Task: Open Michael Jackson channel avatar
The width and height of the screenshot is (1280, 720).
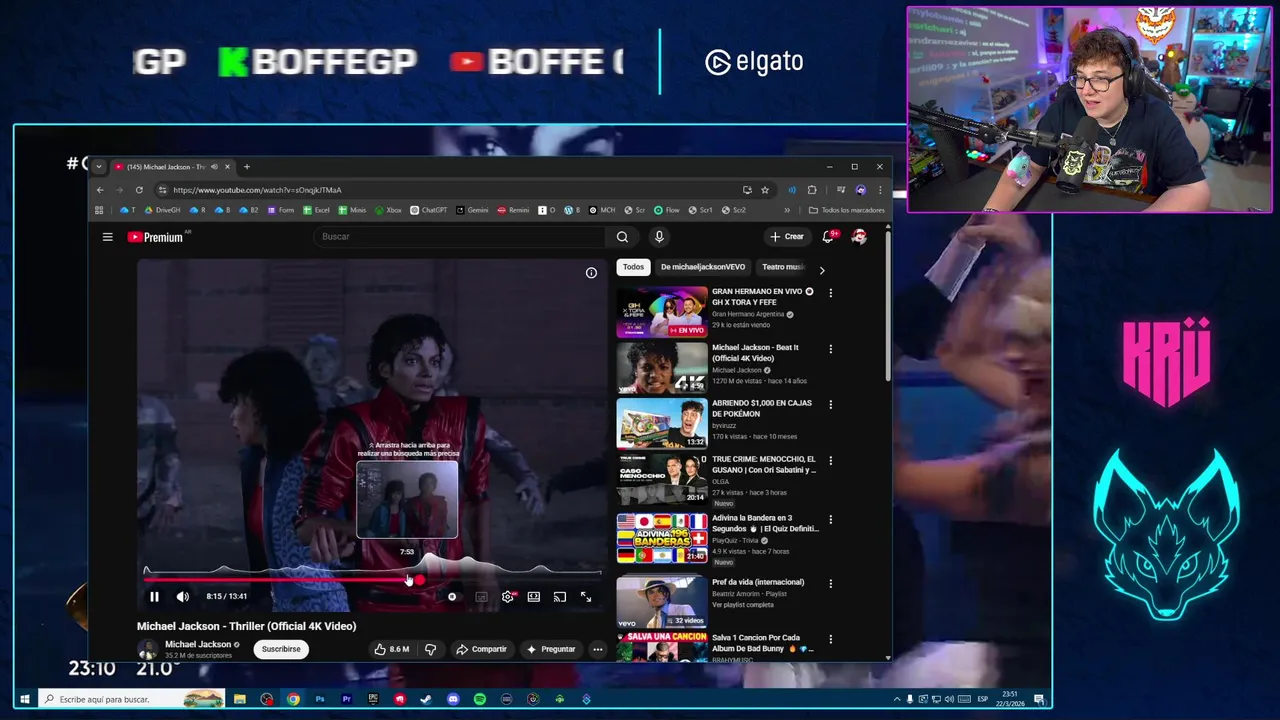Action: click(x=147, y=649)
